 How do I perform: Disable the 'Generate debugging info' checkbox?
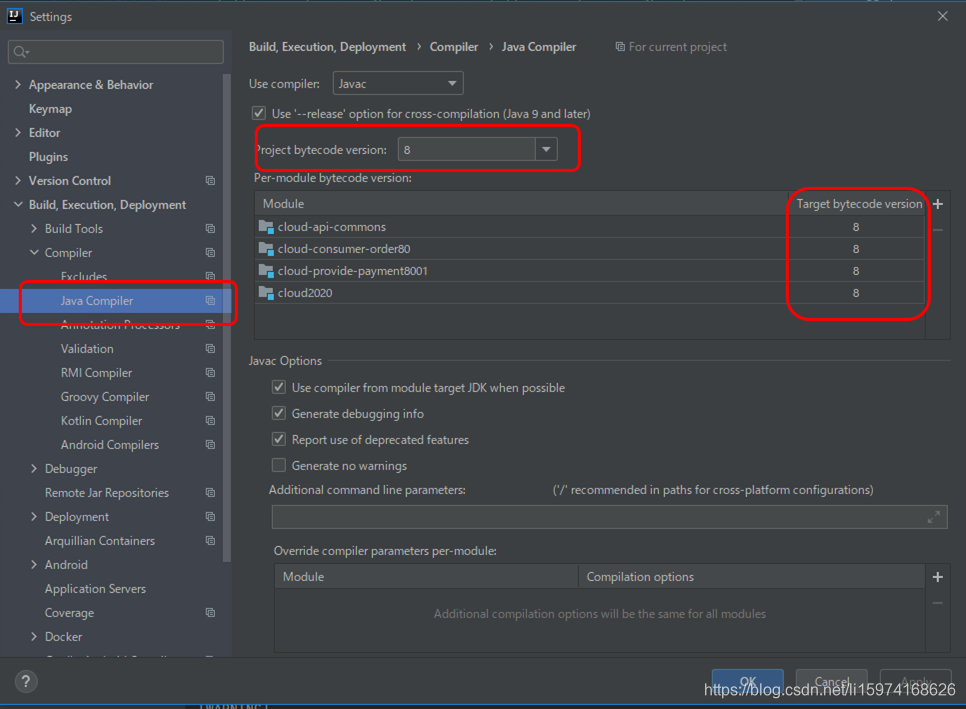(278, 413)
